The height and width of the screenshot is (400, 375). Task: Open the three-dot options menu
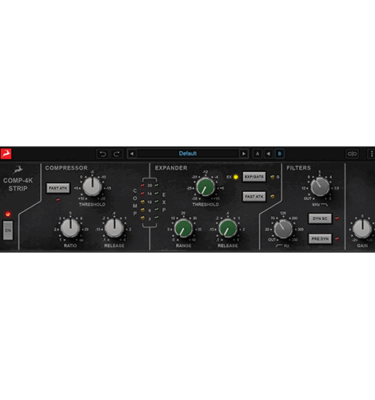(372, 154)
